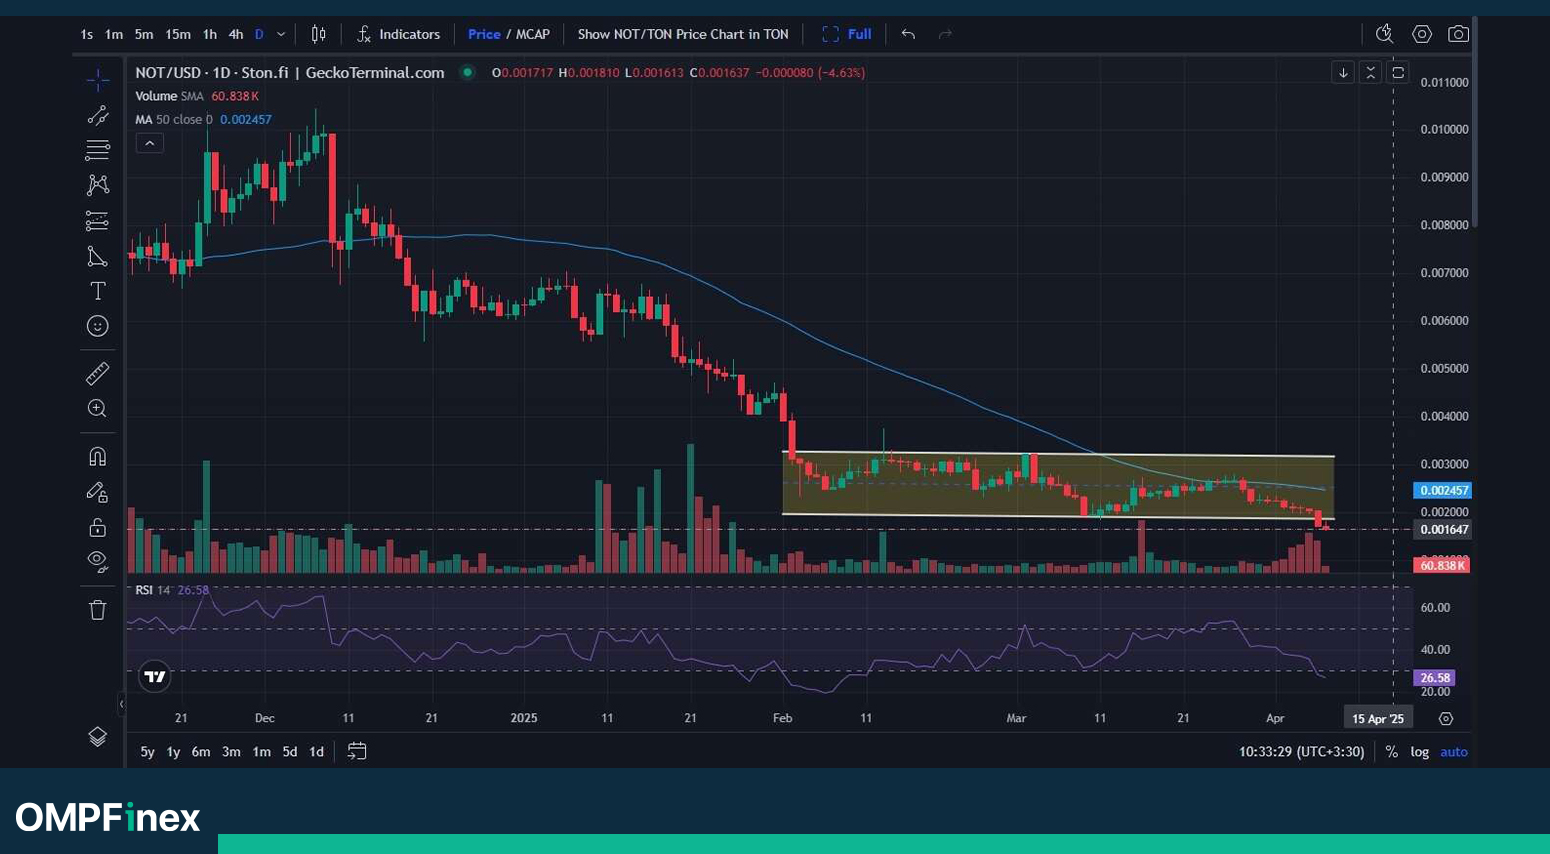Open chart settings gear icon
1550x854 pixels.
pyautogui.click(x=1421, y=34)
